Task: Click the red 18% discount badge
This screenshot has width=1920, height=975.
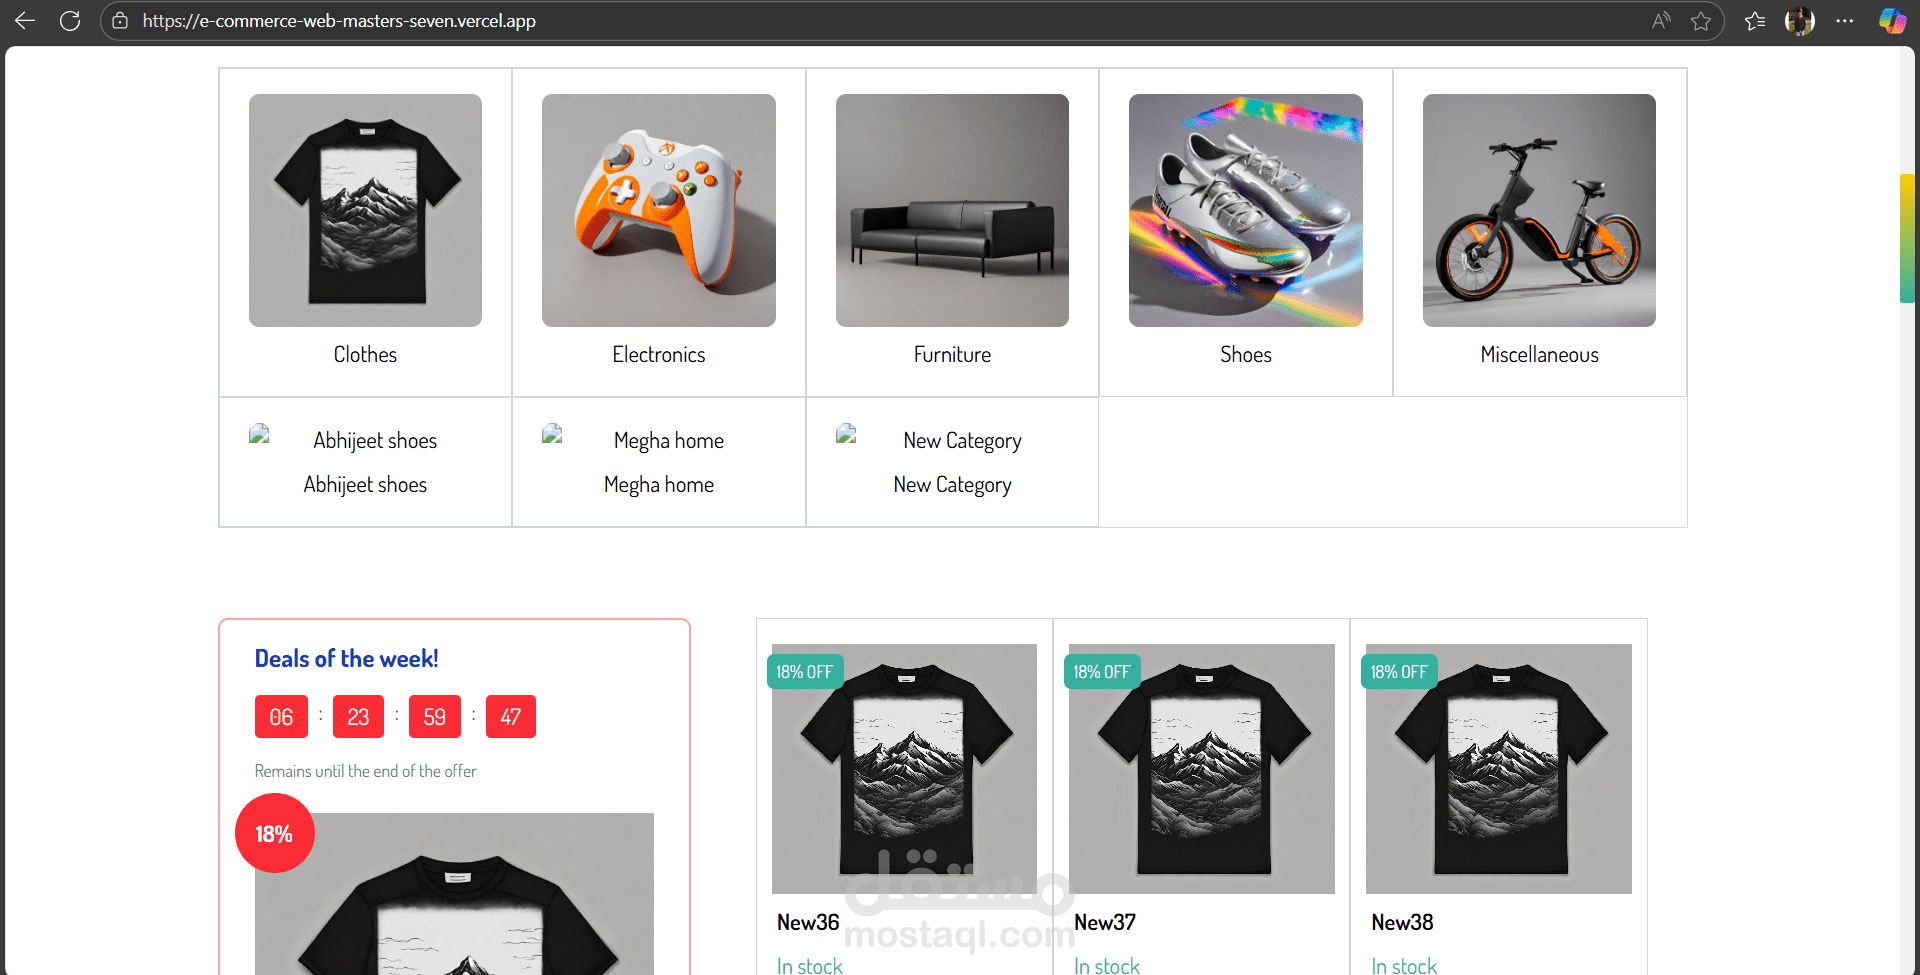Action: click(x=275, y=833)
